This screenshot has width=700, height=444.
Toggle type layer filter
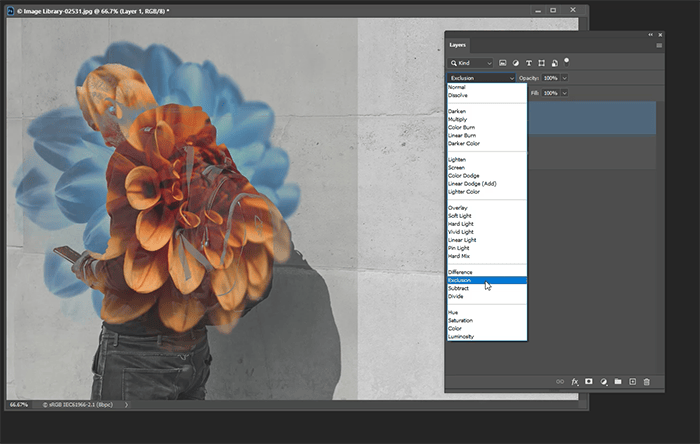(528, 62)
